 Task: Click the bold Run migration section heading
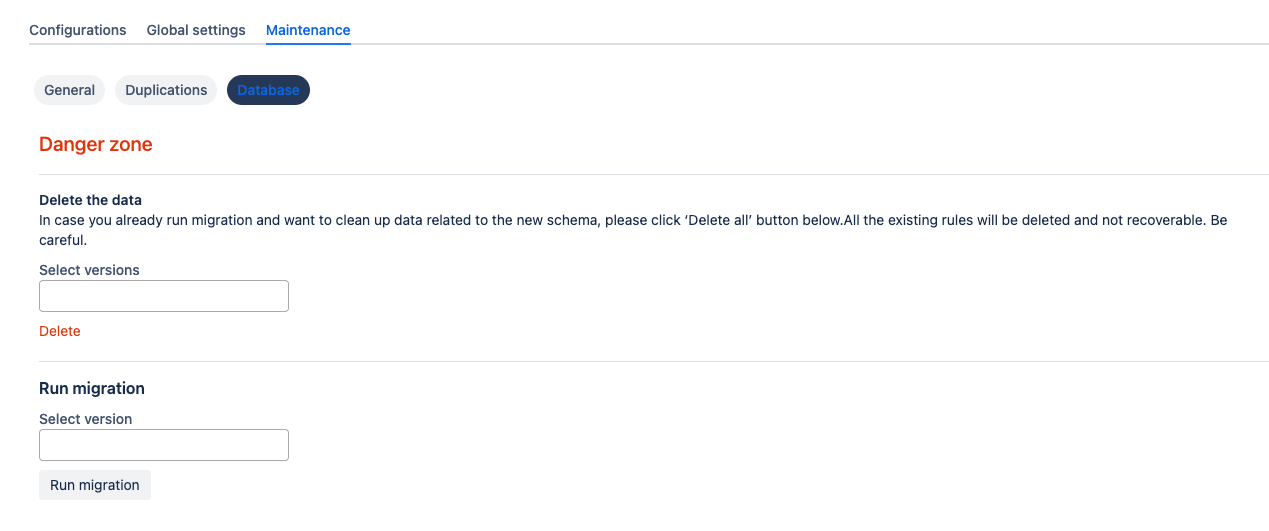pyautogui.click(x=92, y=388)
